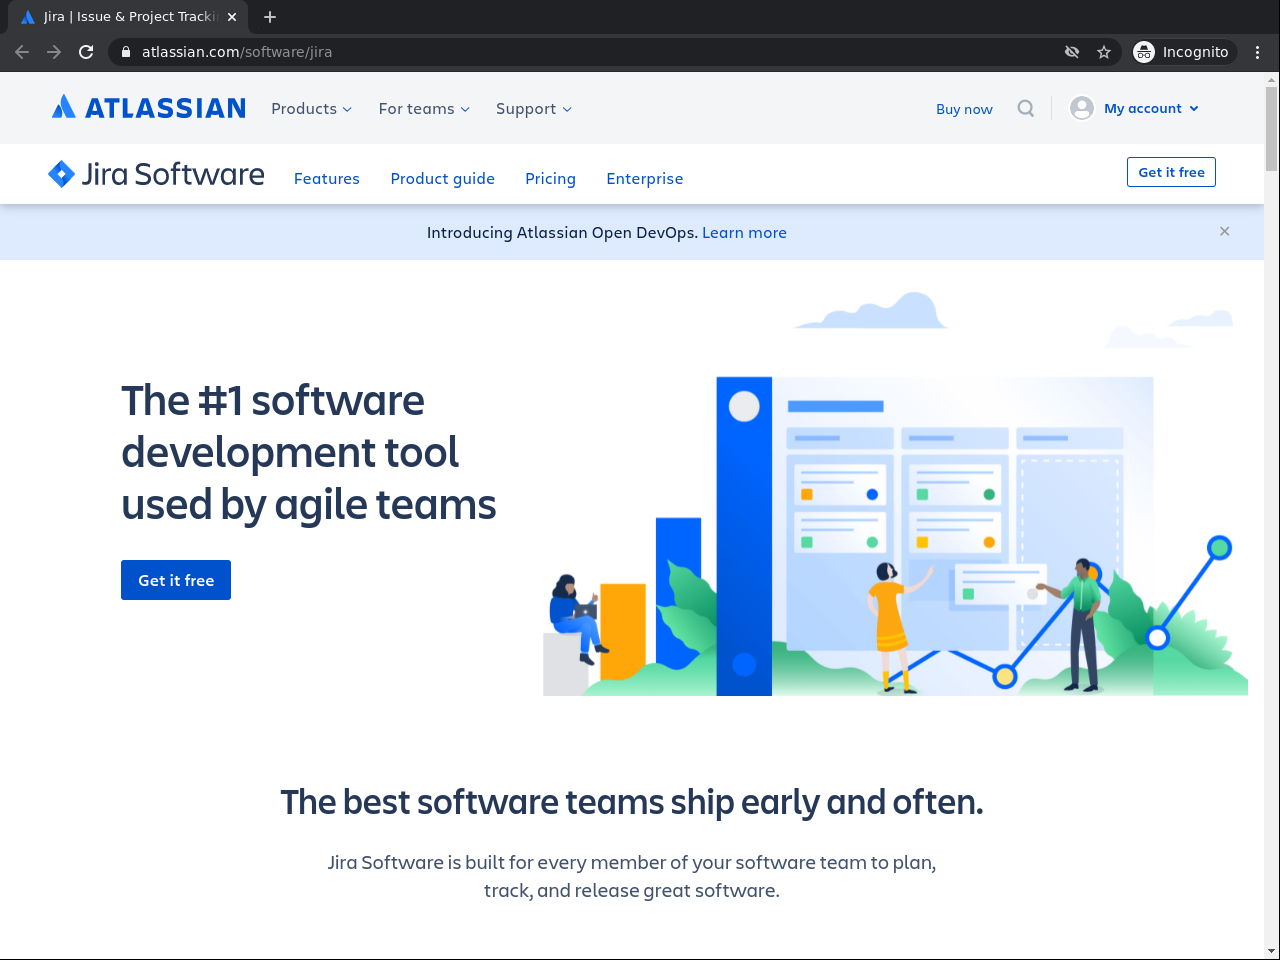This screenshot has height=960, width=1280.
Task: Go to the Pricing page
Action: click(551, 178)
